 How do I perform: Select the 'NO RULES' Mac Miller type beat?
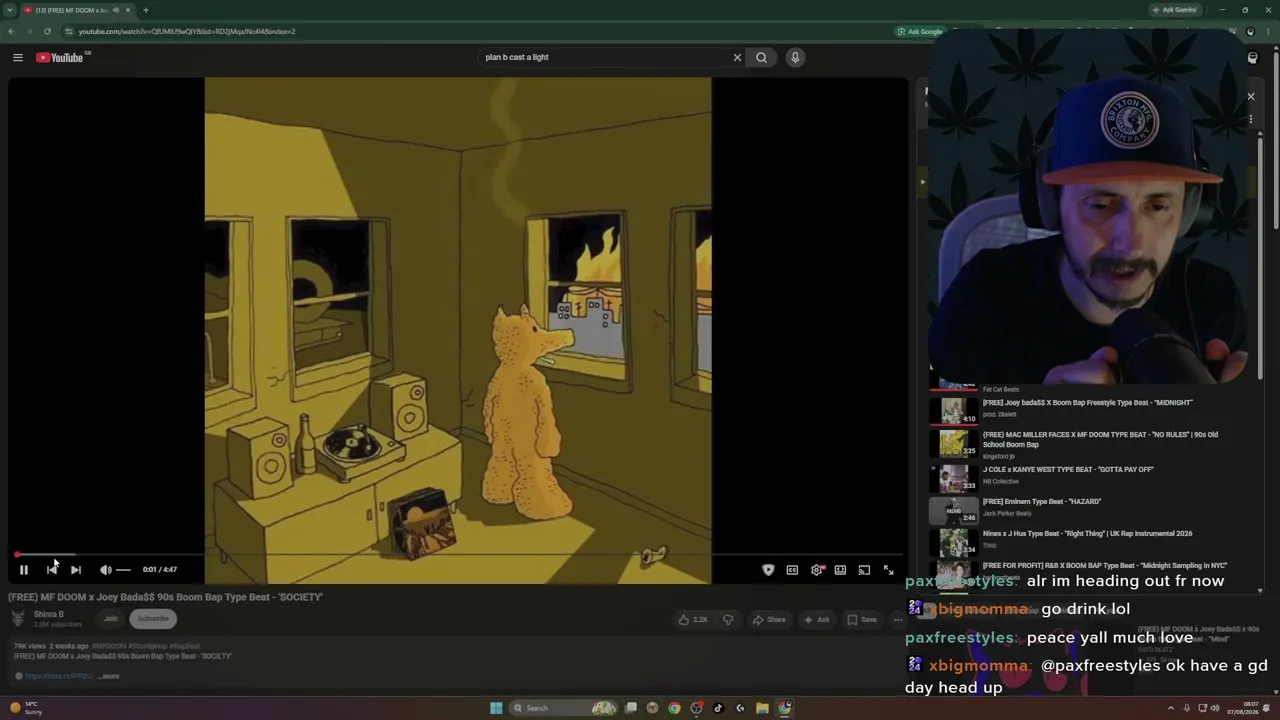1100,440
